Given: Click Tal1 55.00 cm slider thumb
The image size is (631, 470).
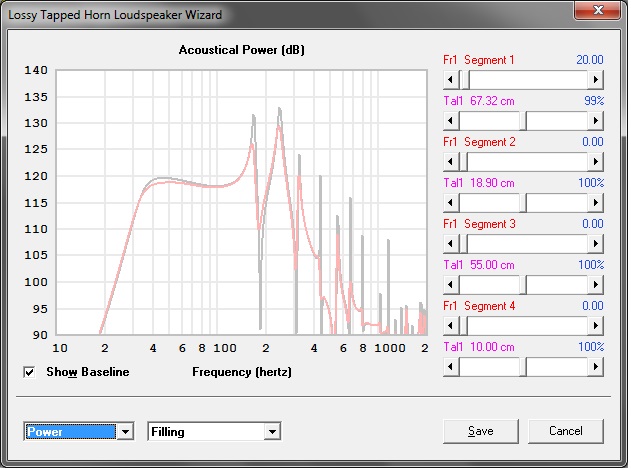Looking at the screenshot, I should [x=523, y=285].
